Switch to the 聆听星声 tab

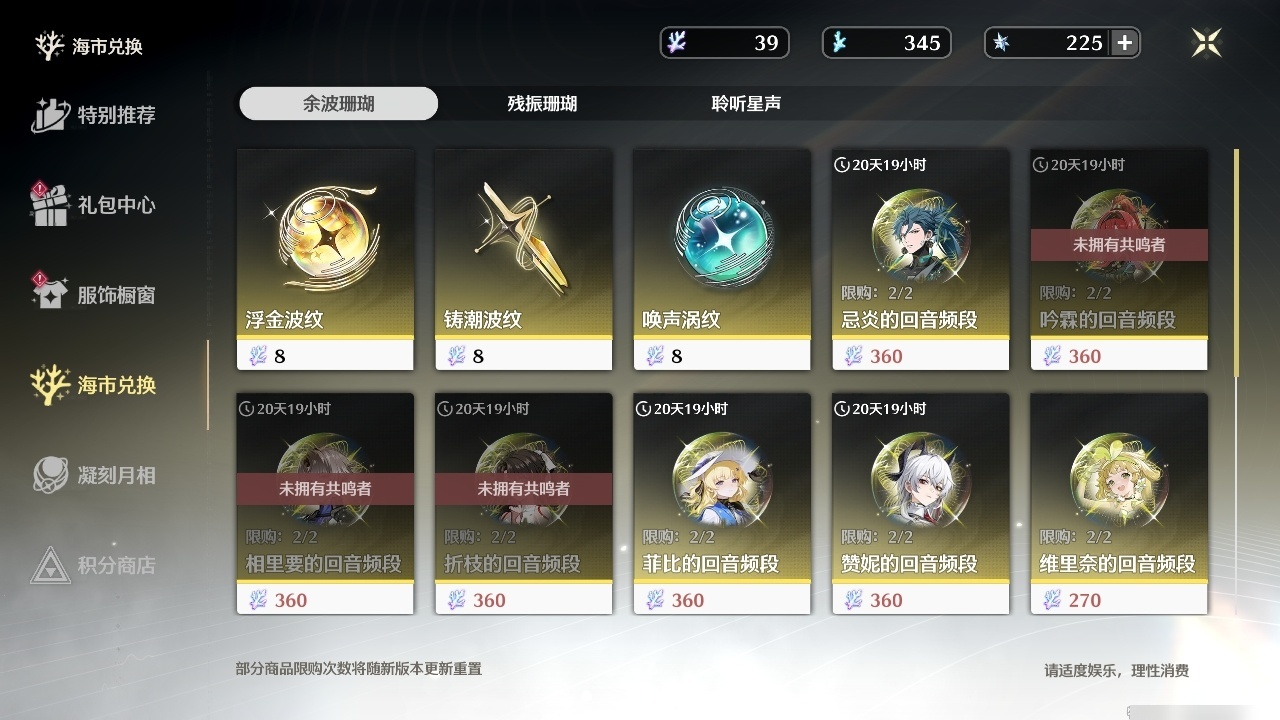(746, 104)
